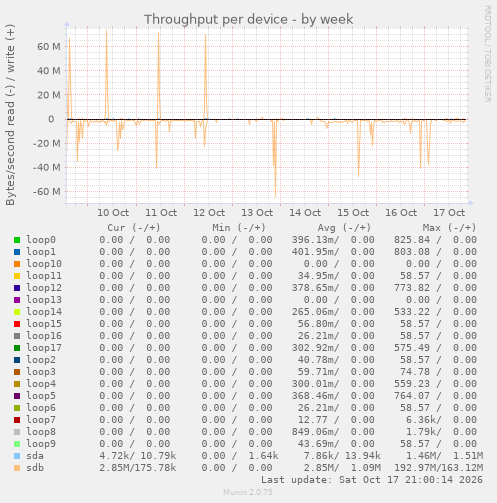Click the '40 M' y-axis label
The height and width of the screenshot is (503, 497).
click(49, 71)
